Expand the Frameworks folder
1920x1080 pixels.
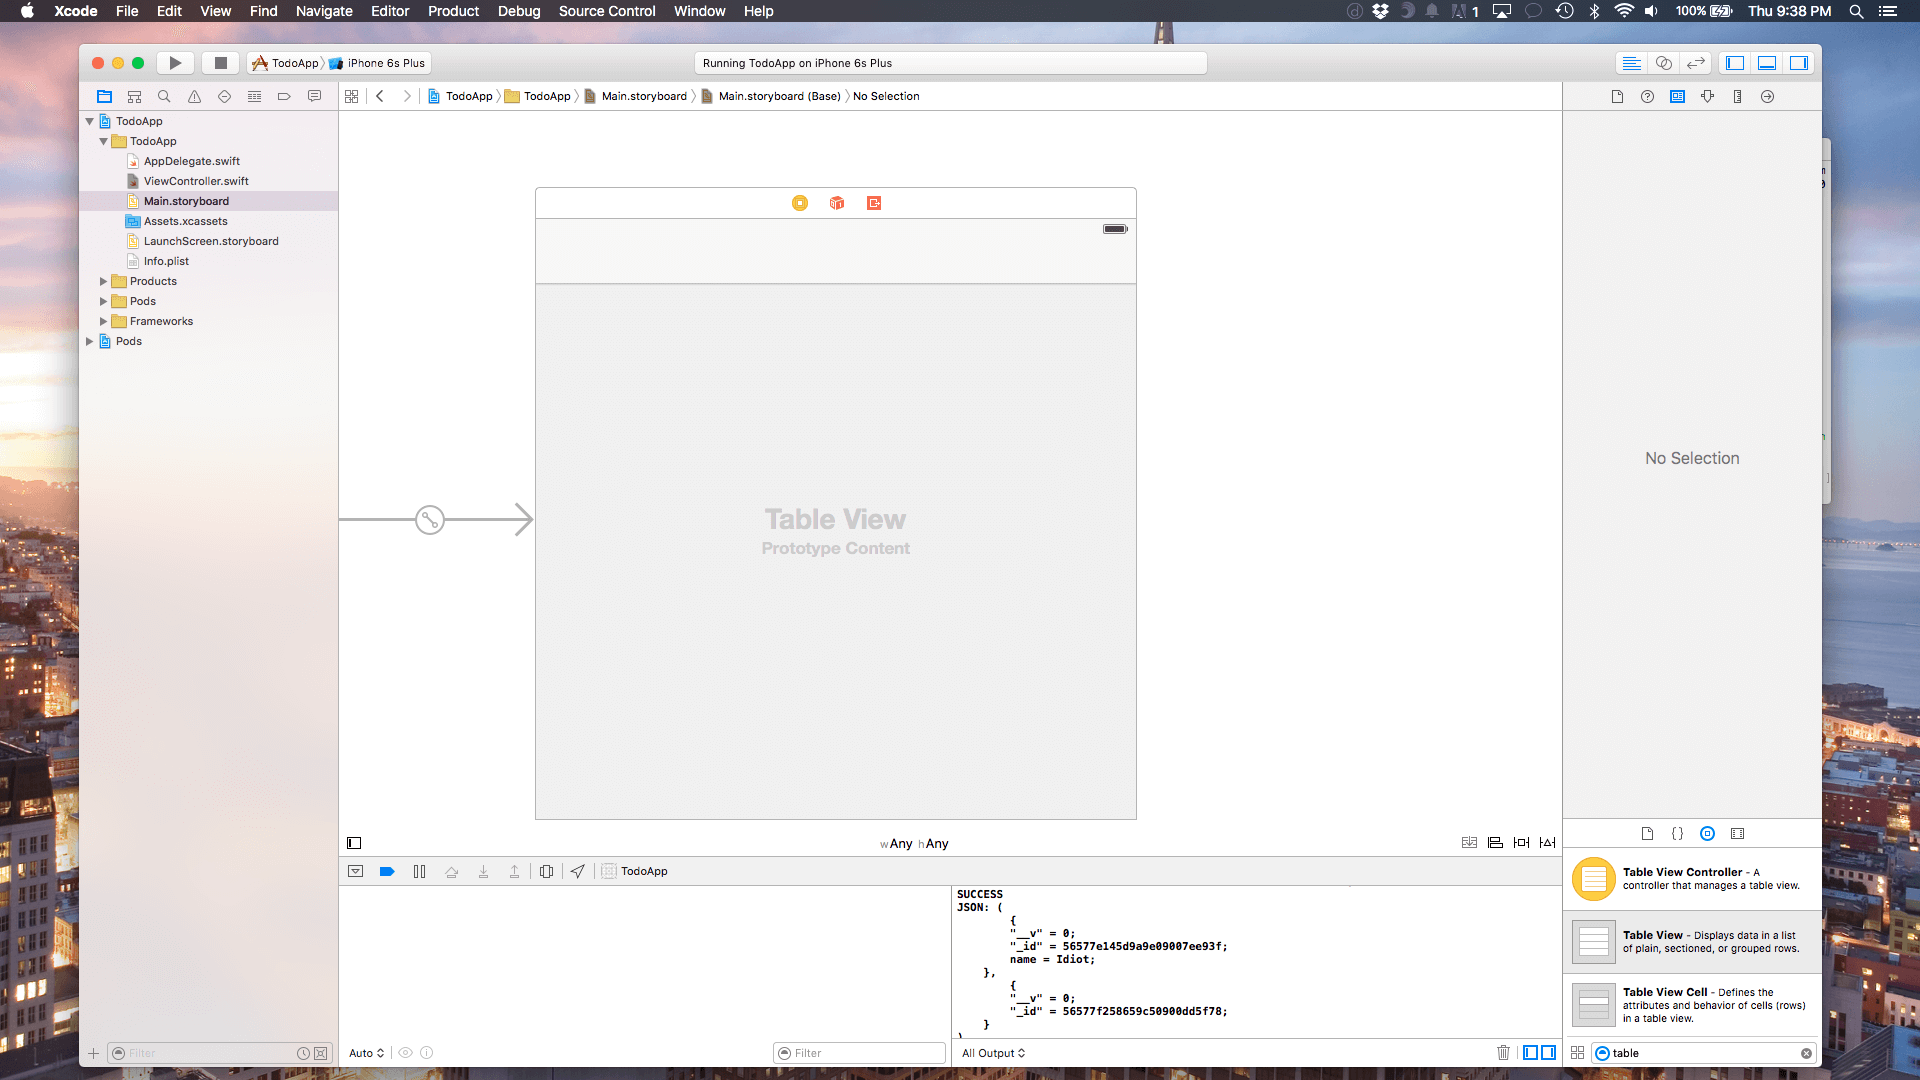[x=103, y=322]
